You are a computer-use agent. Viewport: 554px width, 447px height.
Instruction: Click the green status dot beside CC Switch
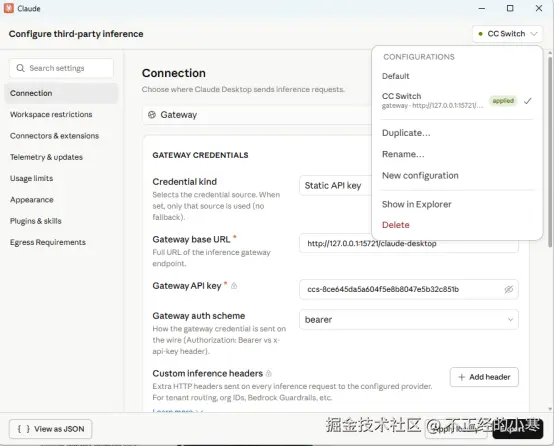480,34
